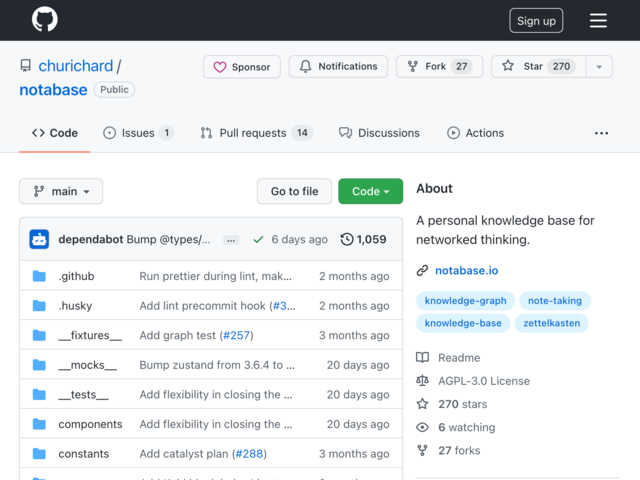640x480 pixels.
Task: Open the Pull requests tab
Action: (x=257, y=133)
